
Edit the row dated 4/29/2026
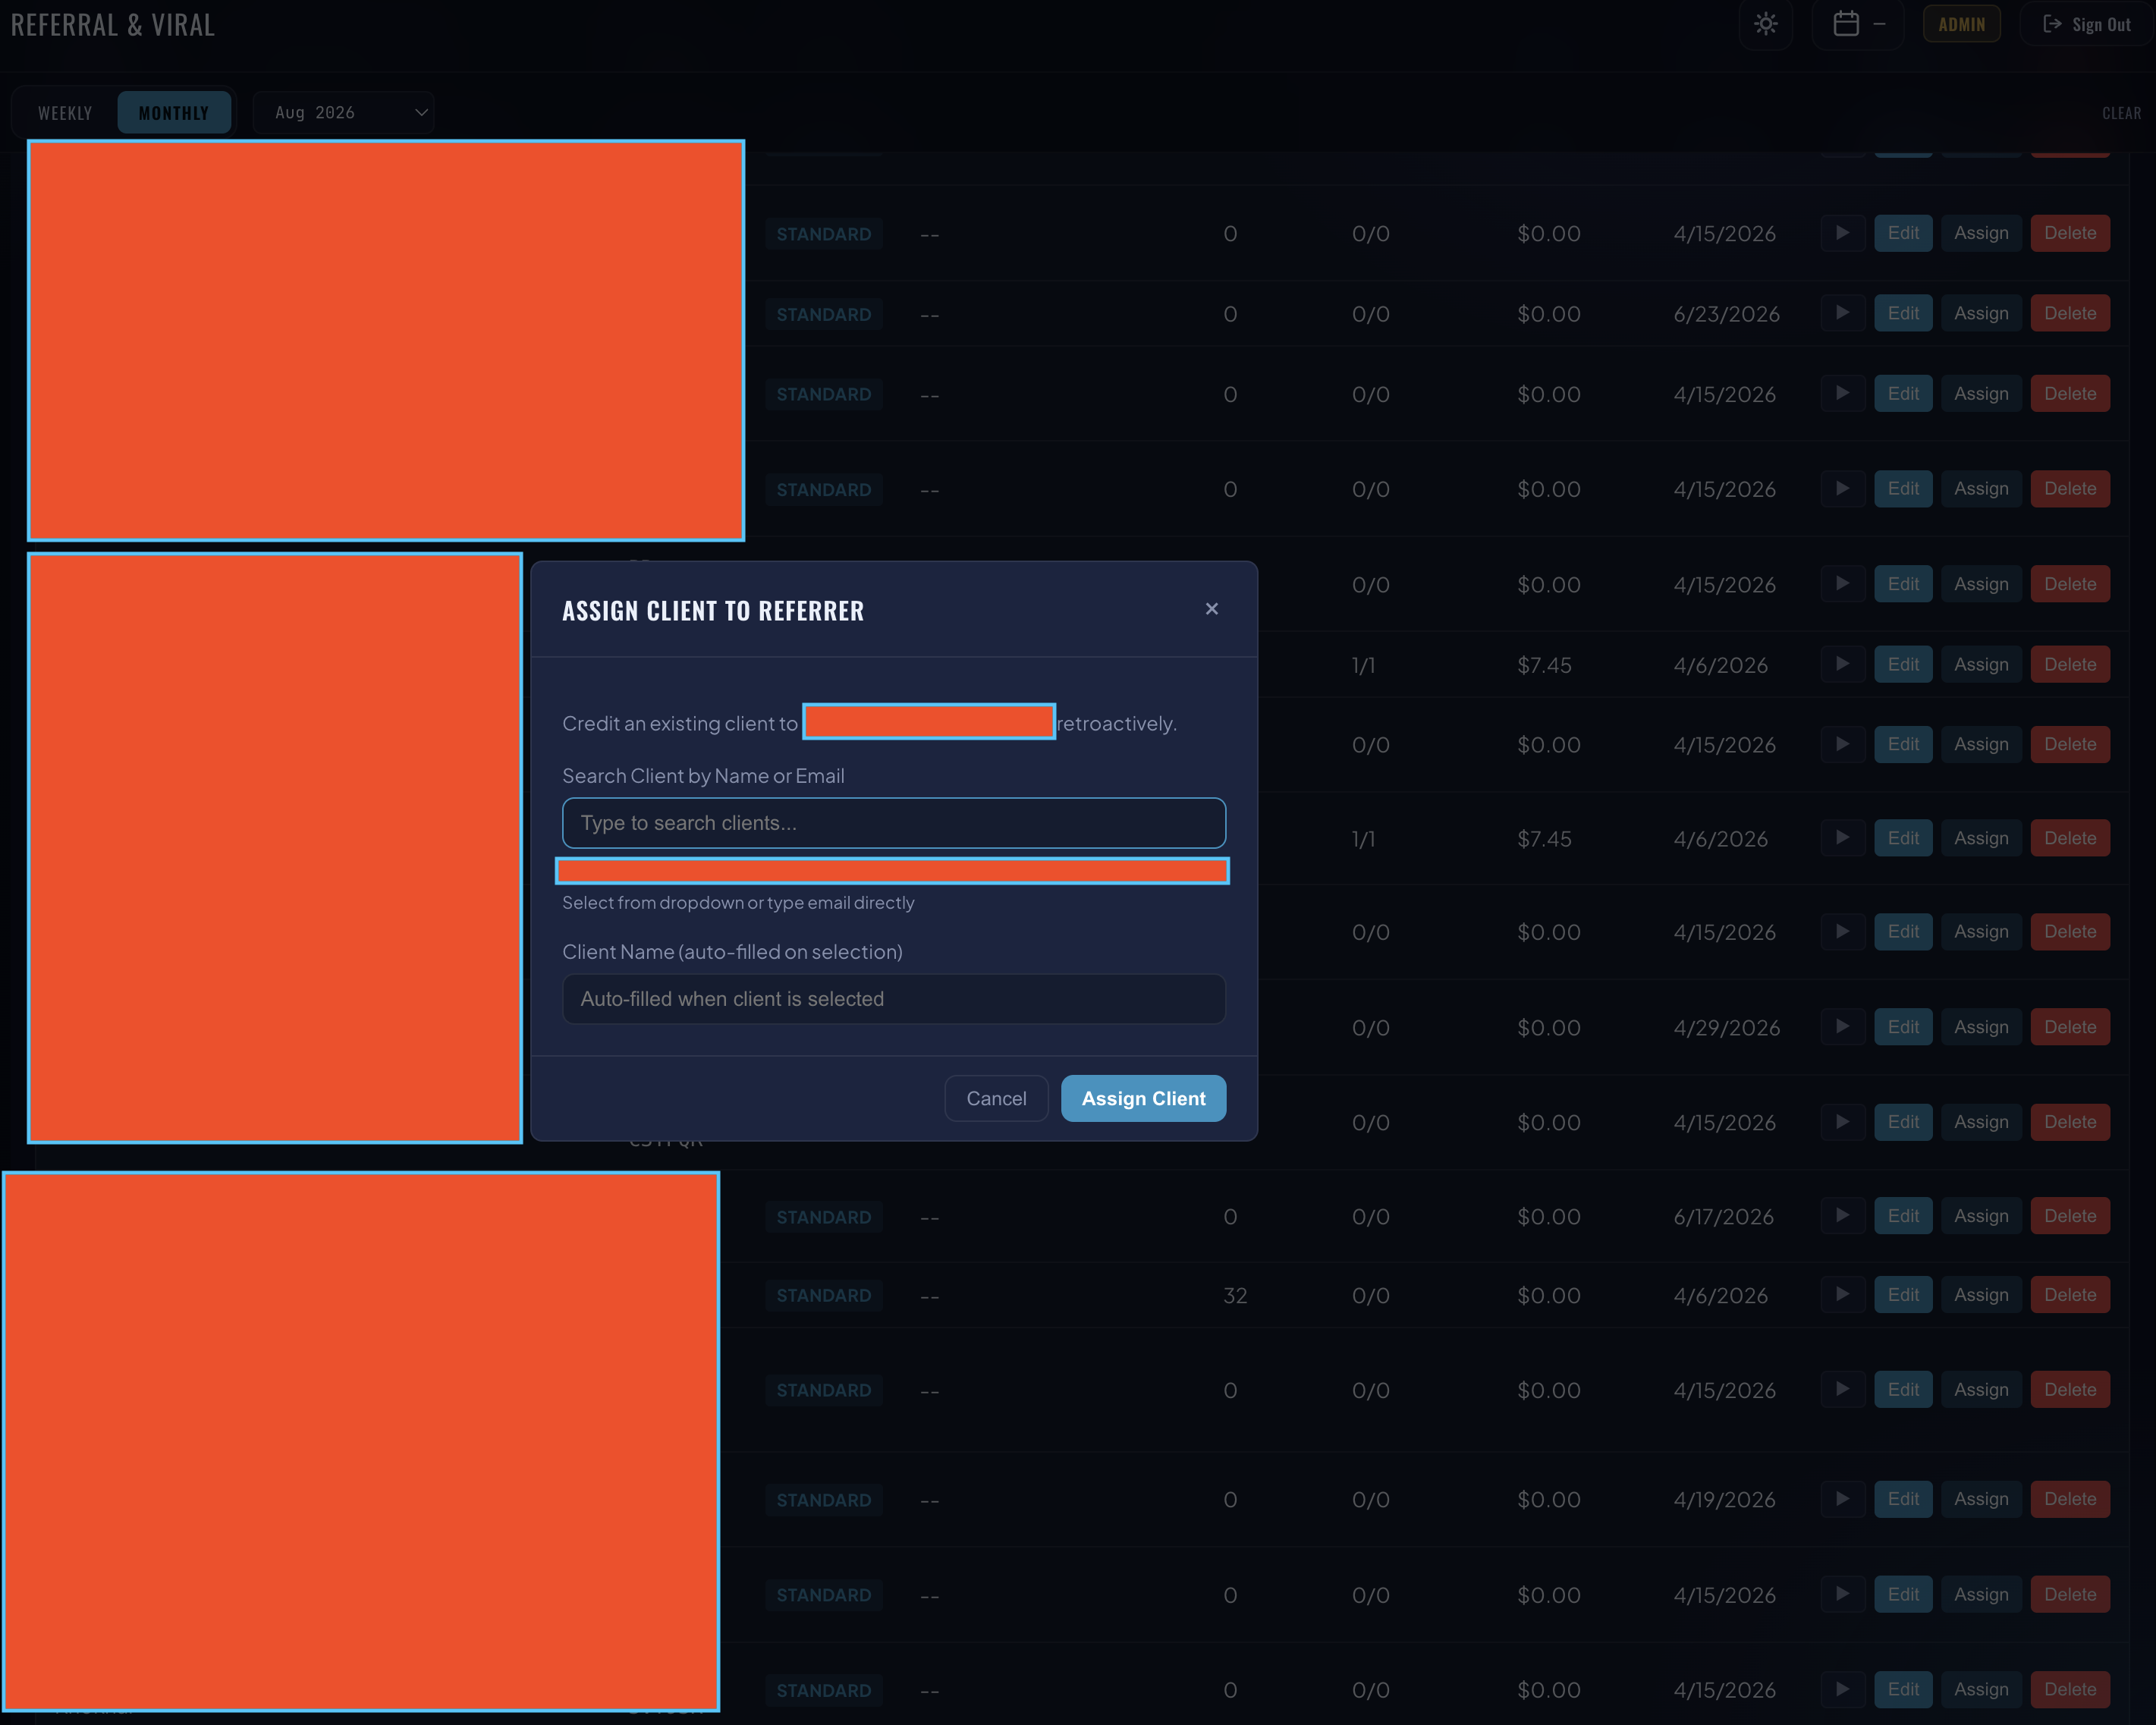click(x=1902, y=1027)
